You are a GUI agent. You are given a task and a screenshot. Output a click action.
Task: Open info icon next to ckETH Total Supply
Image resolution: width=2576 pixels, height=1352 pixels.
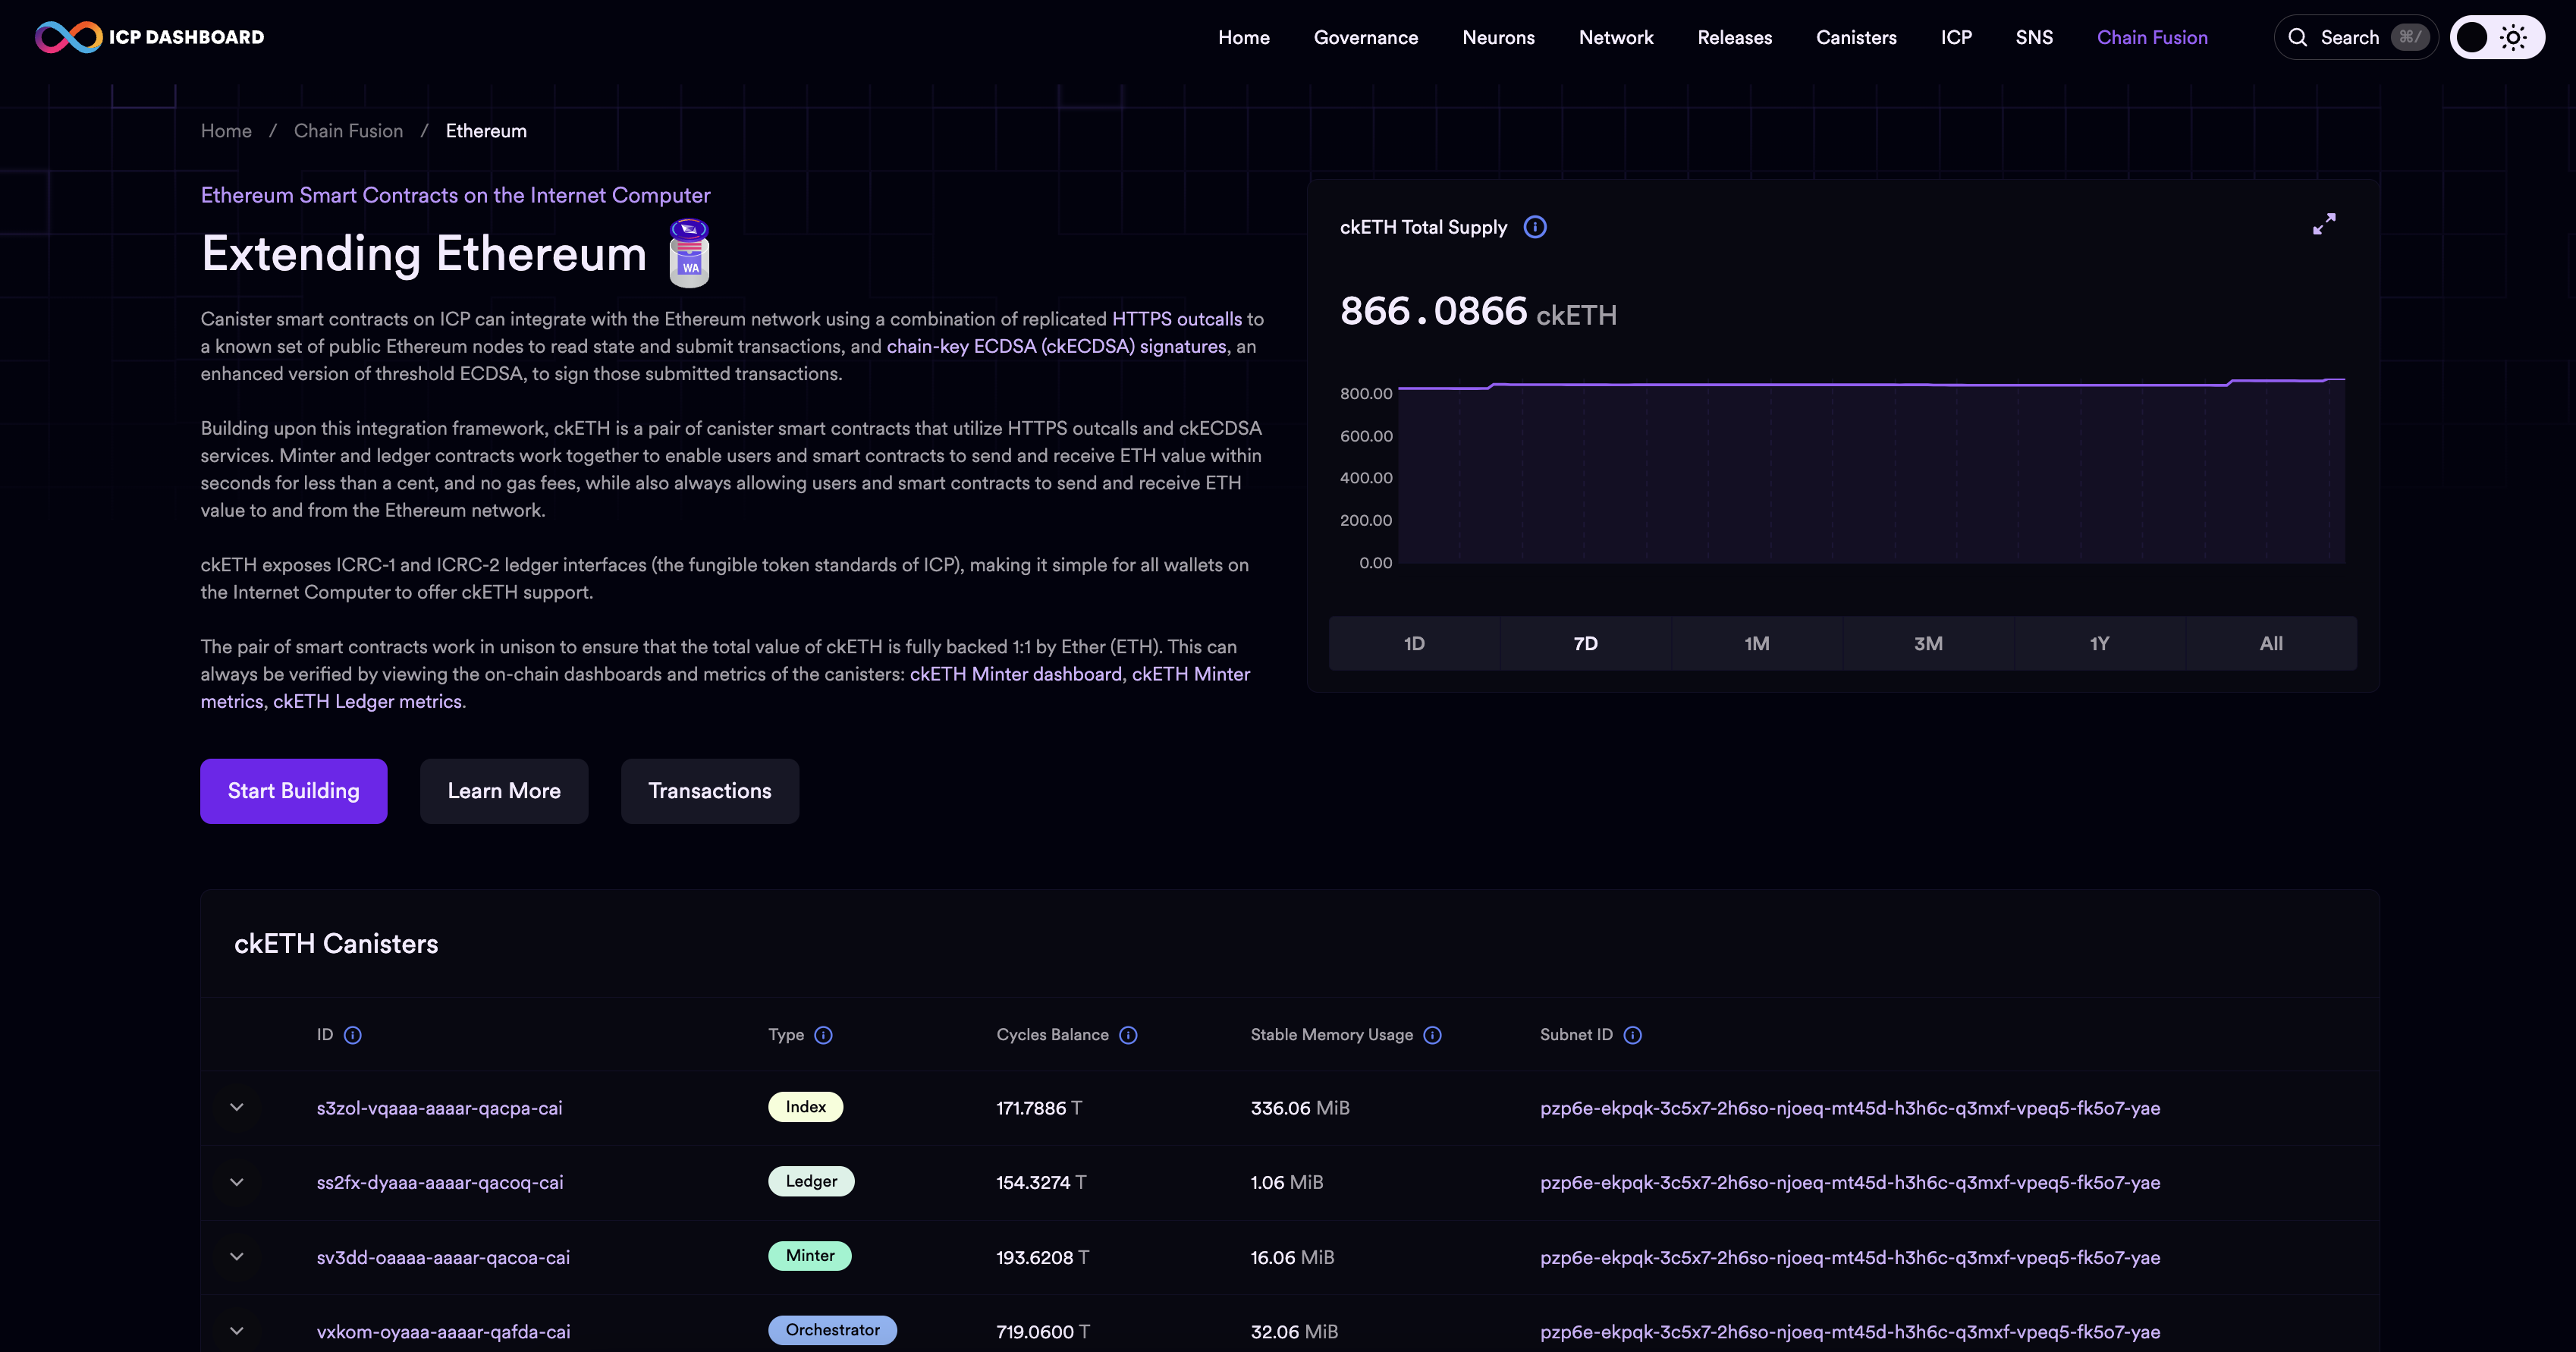tap(1535, 227)
